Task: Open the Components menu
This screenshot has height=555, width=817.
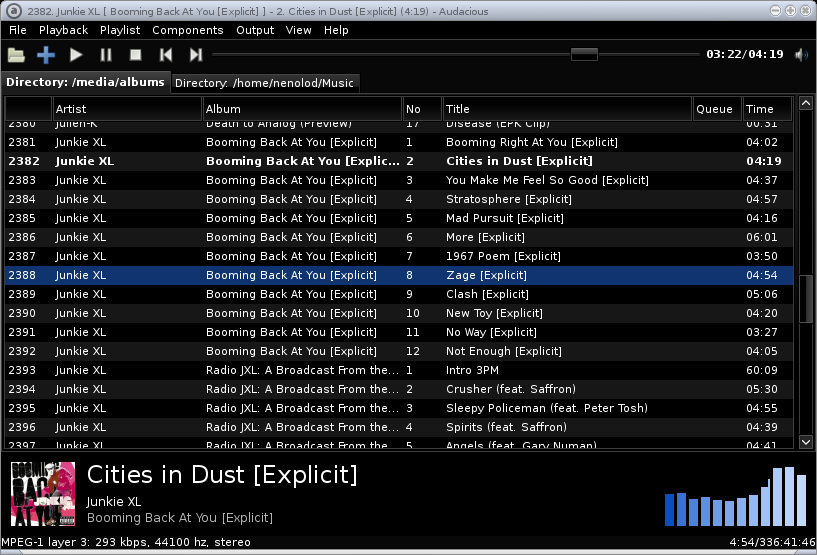Action: click(x=188, y=30)
